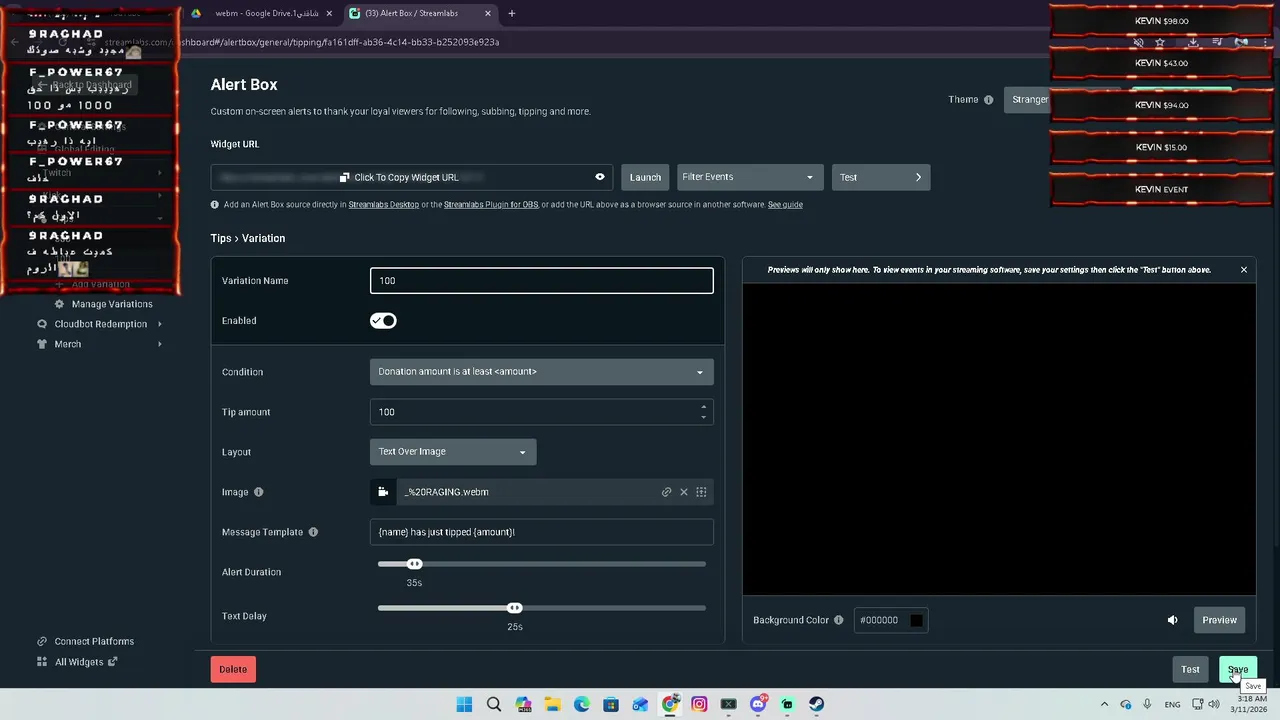This screenshot has height=720, width=1280.
Task: Open Windows Search from the taskbar
Action: (494, 704)
